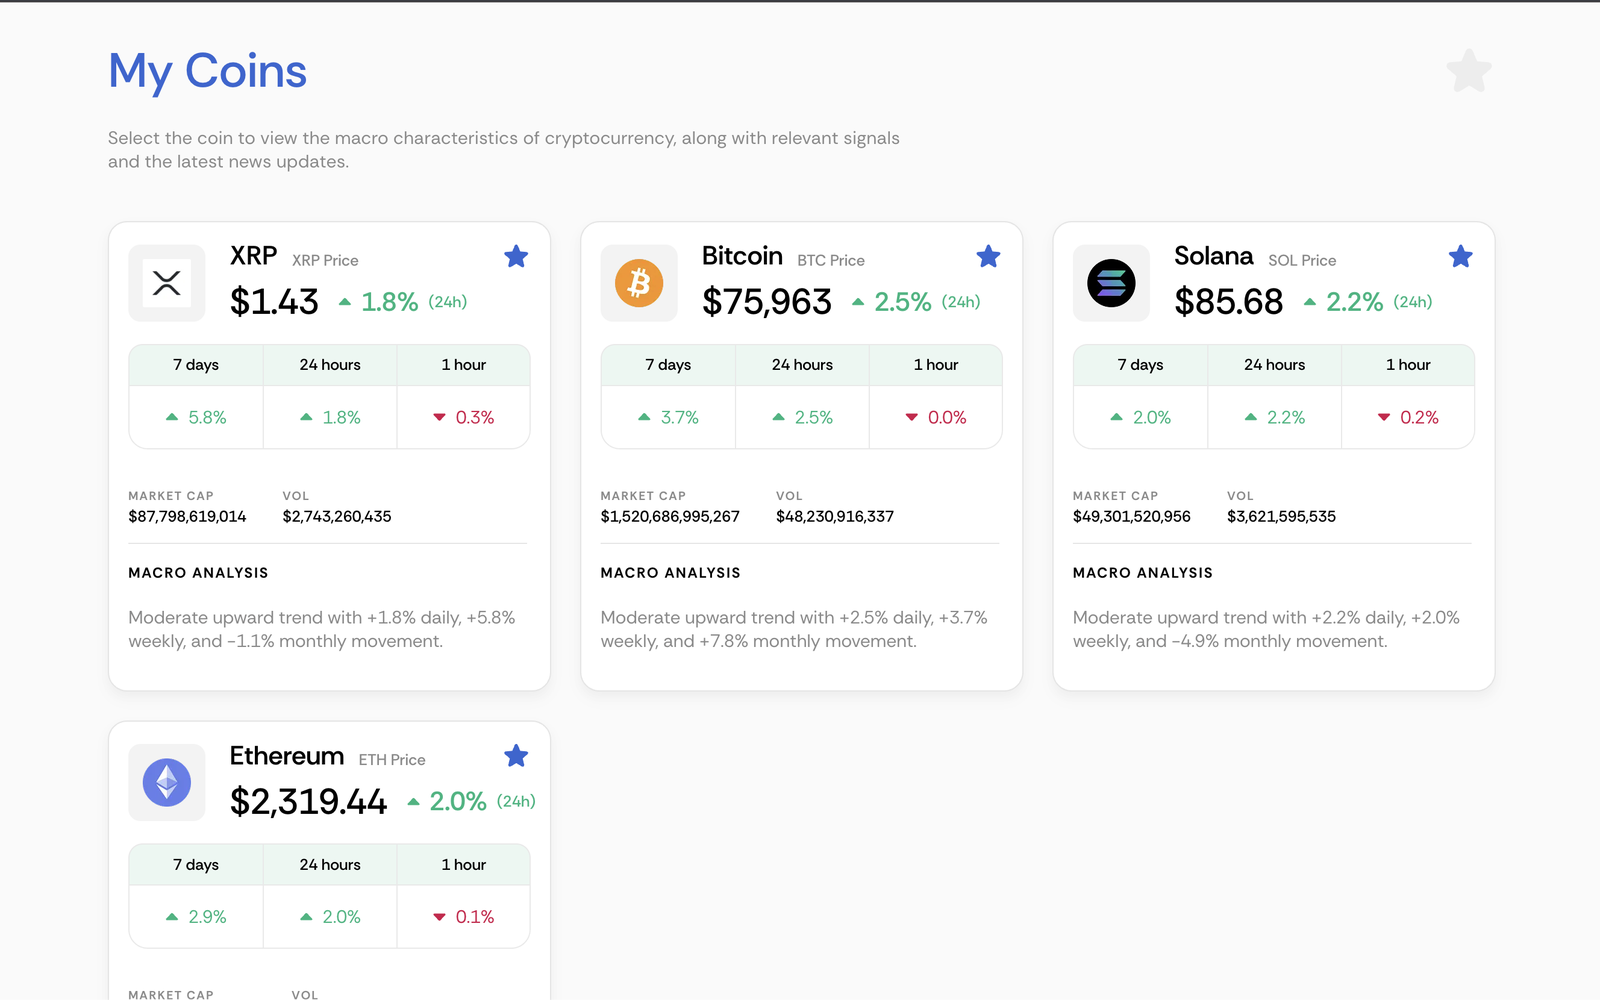Click the red down arrow next to XRP 0.3%
The width and height of the screenshot is (1600, 1000).
(x=439, y=417)
